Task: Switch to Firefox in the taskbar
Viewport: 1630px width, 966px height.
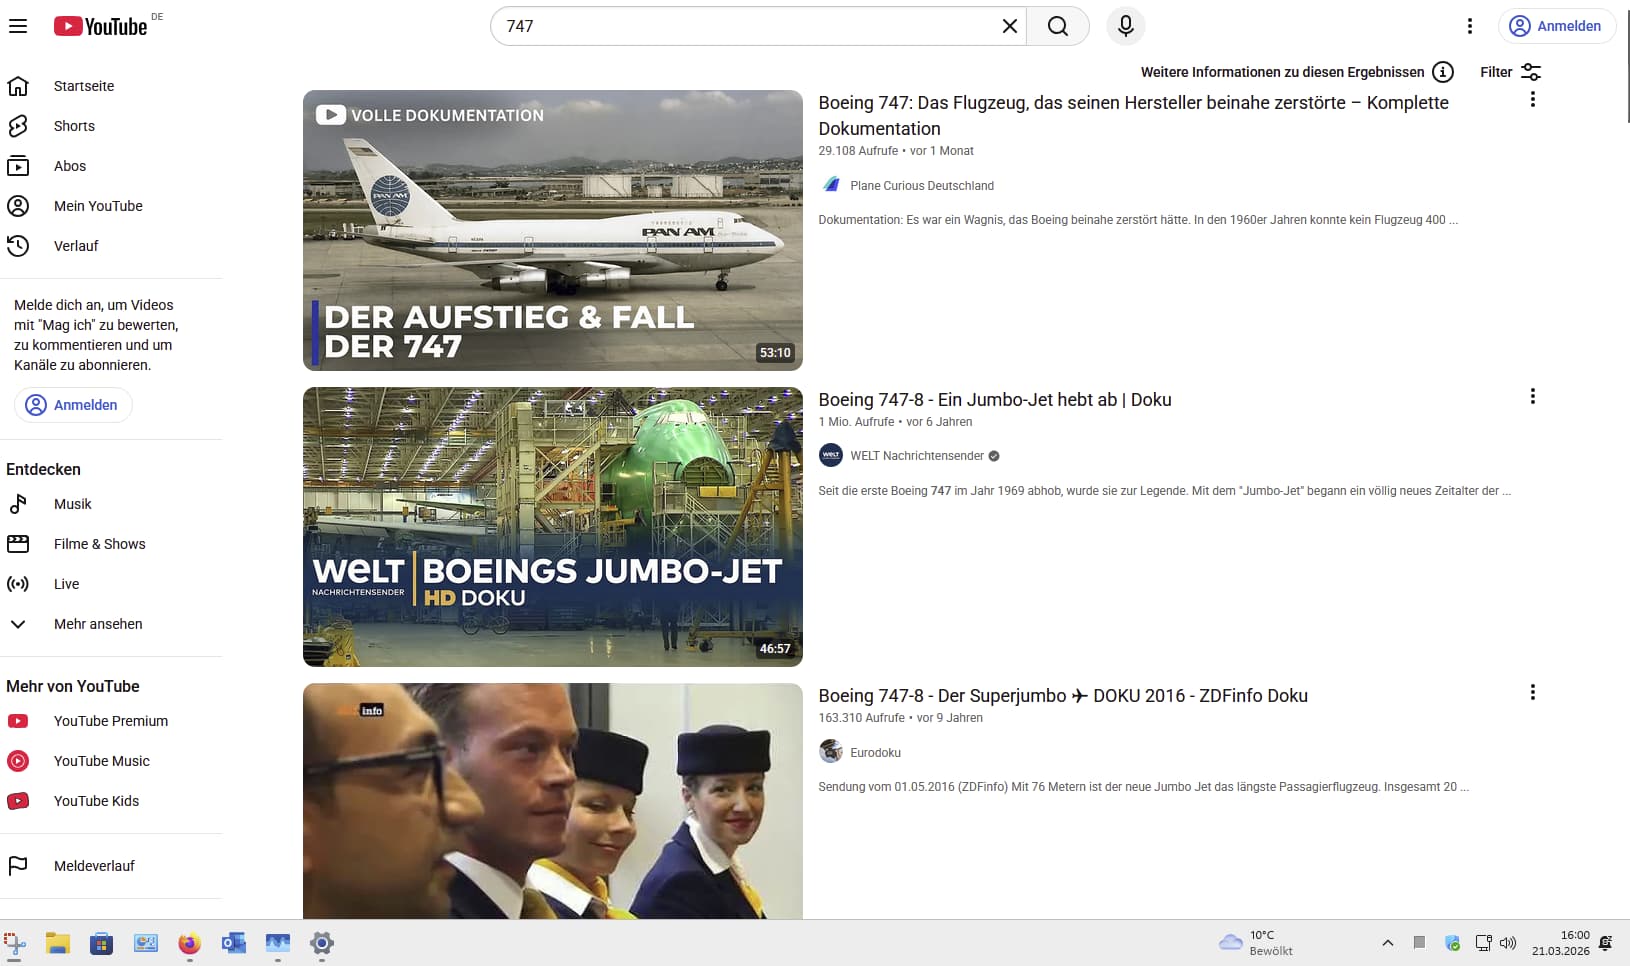Action: [x=190, y=943]
